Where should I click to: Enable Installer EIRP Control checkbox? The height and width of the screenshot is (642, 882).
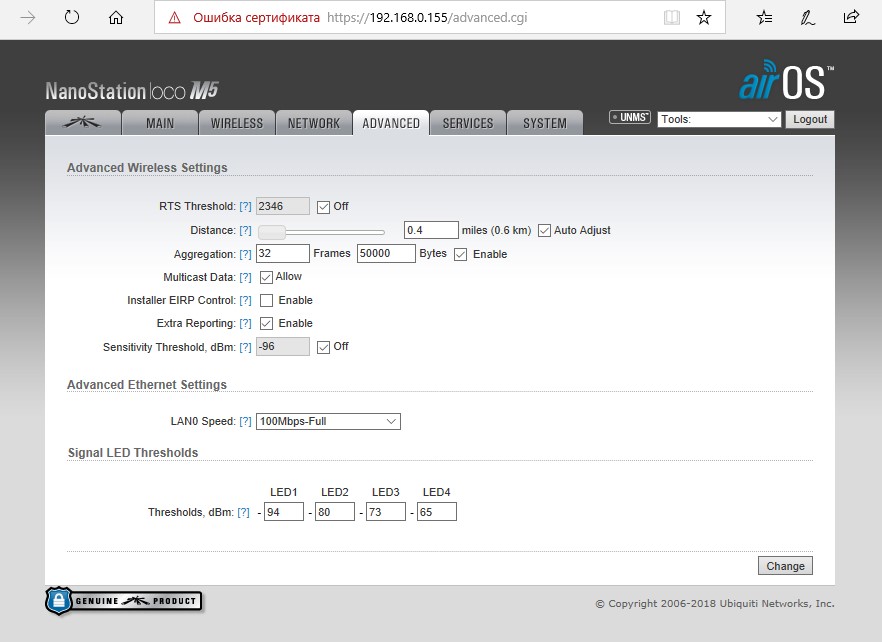click(267, 300)
